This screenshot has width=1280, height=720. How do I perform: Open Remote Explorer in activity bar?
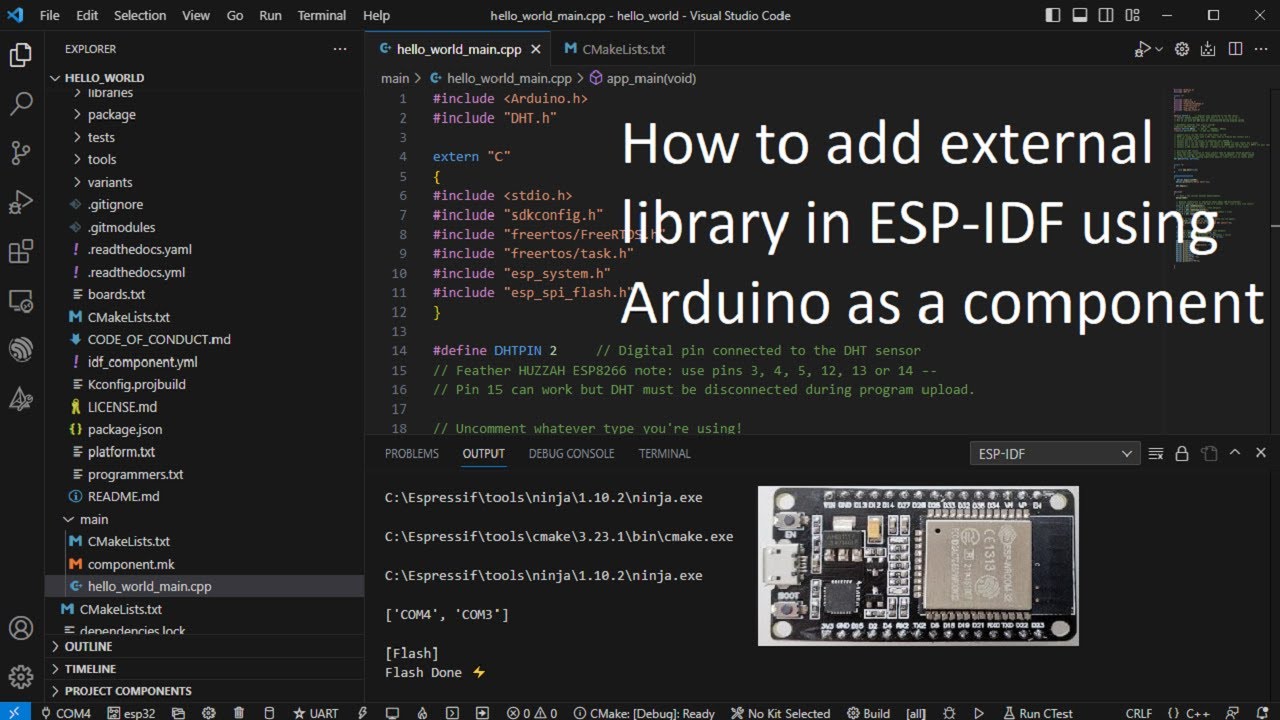point(21,300)
